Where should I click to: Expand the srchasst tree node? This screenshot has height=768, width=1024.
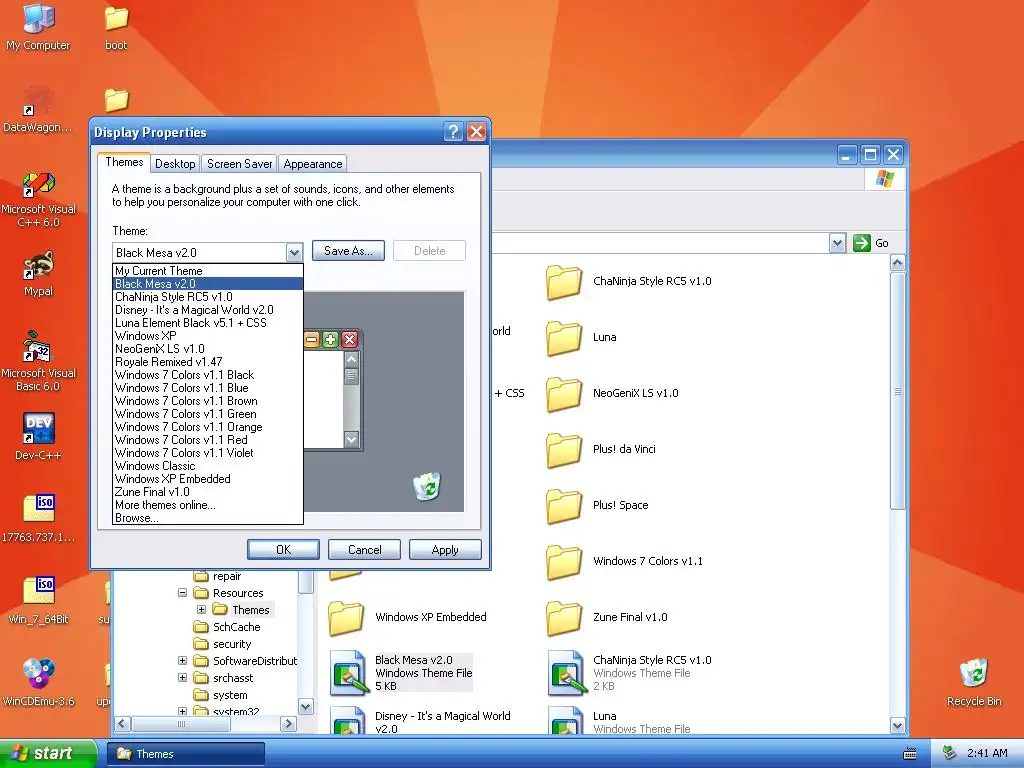click(x=183, y=678)
